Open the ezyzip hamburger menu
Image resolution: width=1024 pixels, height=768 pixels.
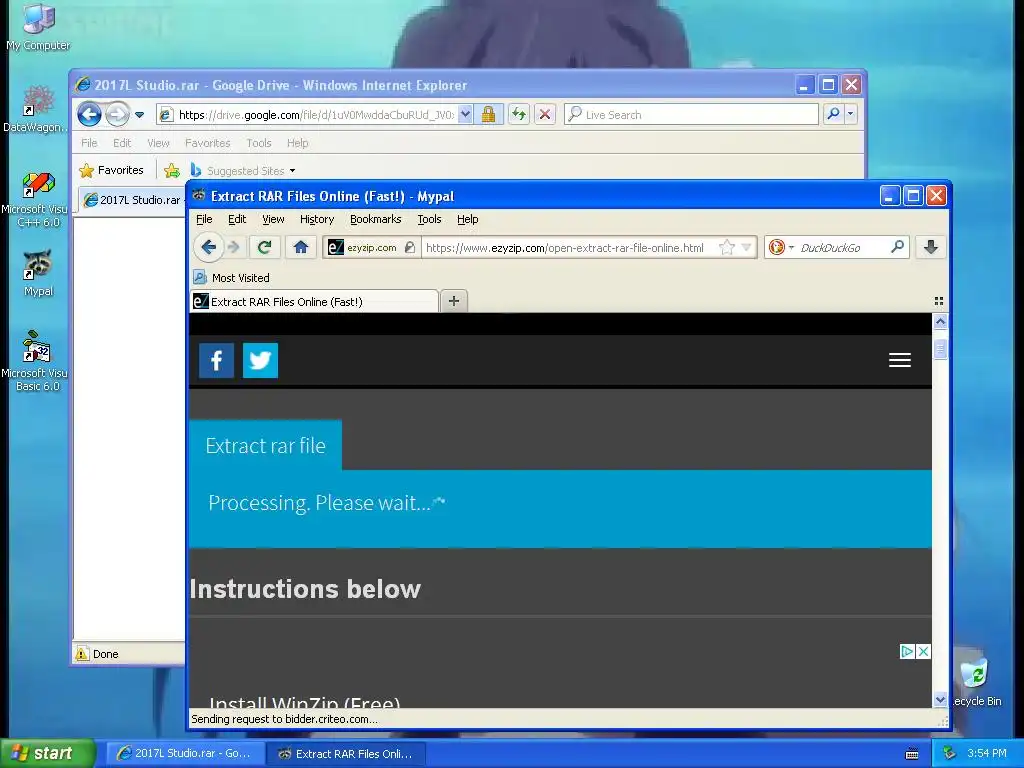point(899,360)
